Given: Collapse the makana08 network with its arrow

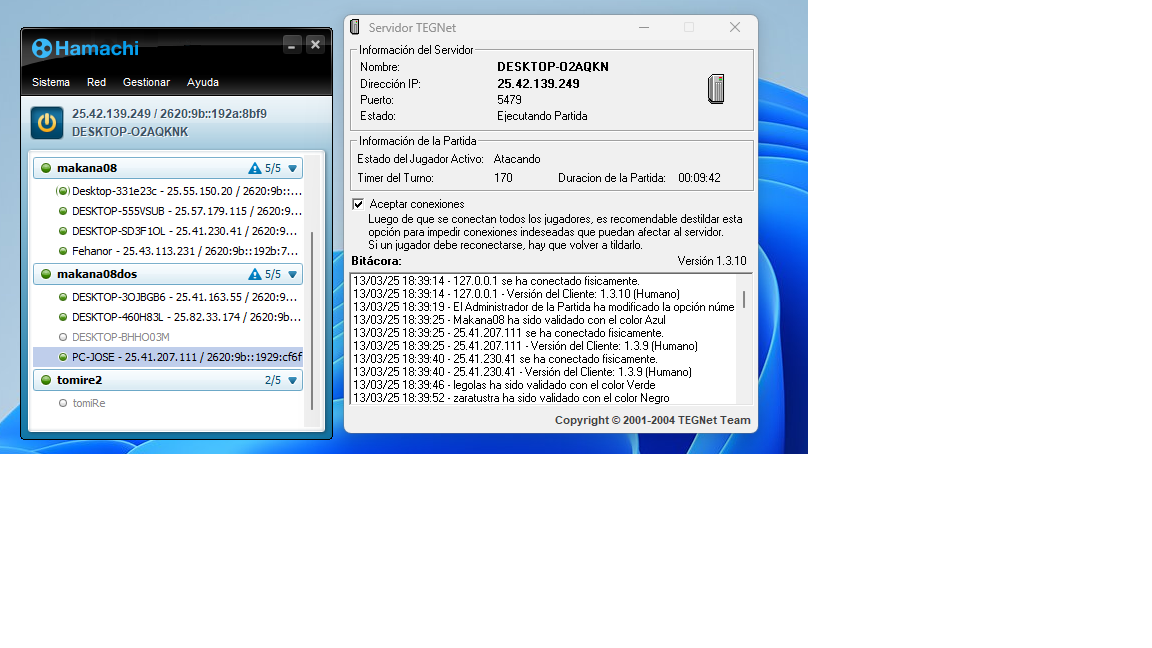Looking at the screenshot, I should click(292, 169).
